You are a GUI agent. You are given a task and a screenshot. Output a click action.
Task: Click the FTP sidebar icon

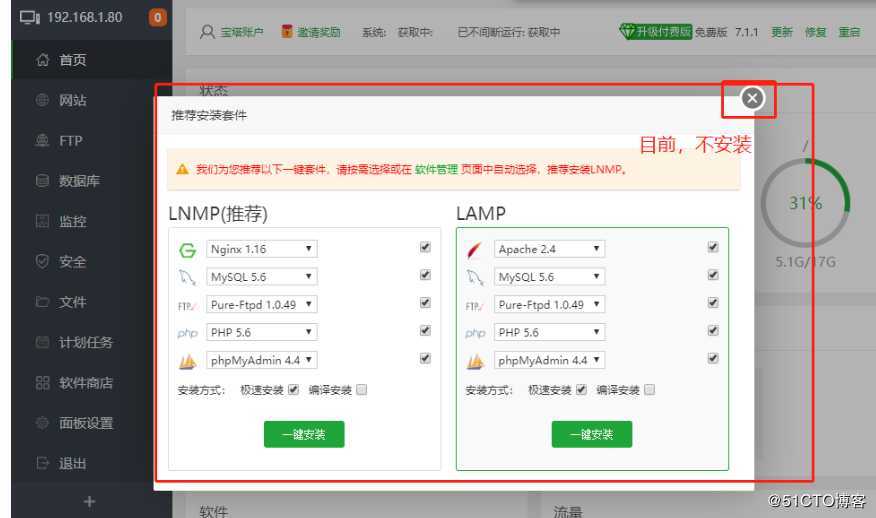(x=42, y=141)
